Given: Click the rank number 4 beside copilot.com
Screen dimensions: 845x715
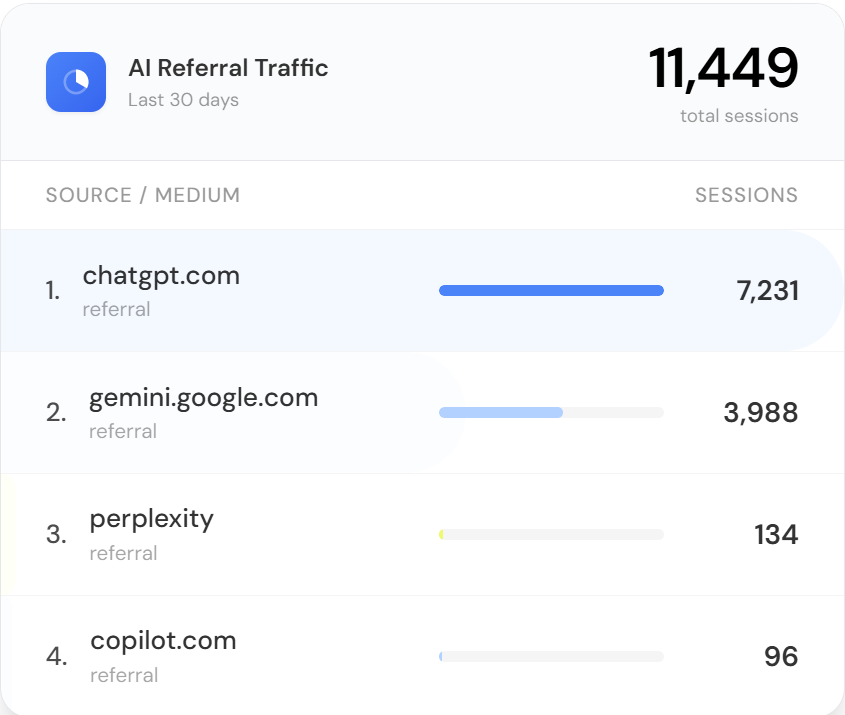Looking at the screenshot, I should pos(56,657).
